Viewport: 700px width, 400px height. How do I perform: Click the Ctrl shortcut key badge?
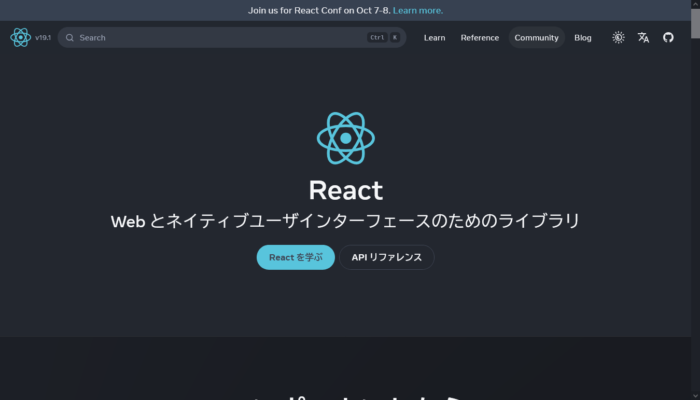click(x=377, y=38)
